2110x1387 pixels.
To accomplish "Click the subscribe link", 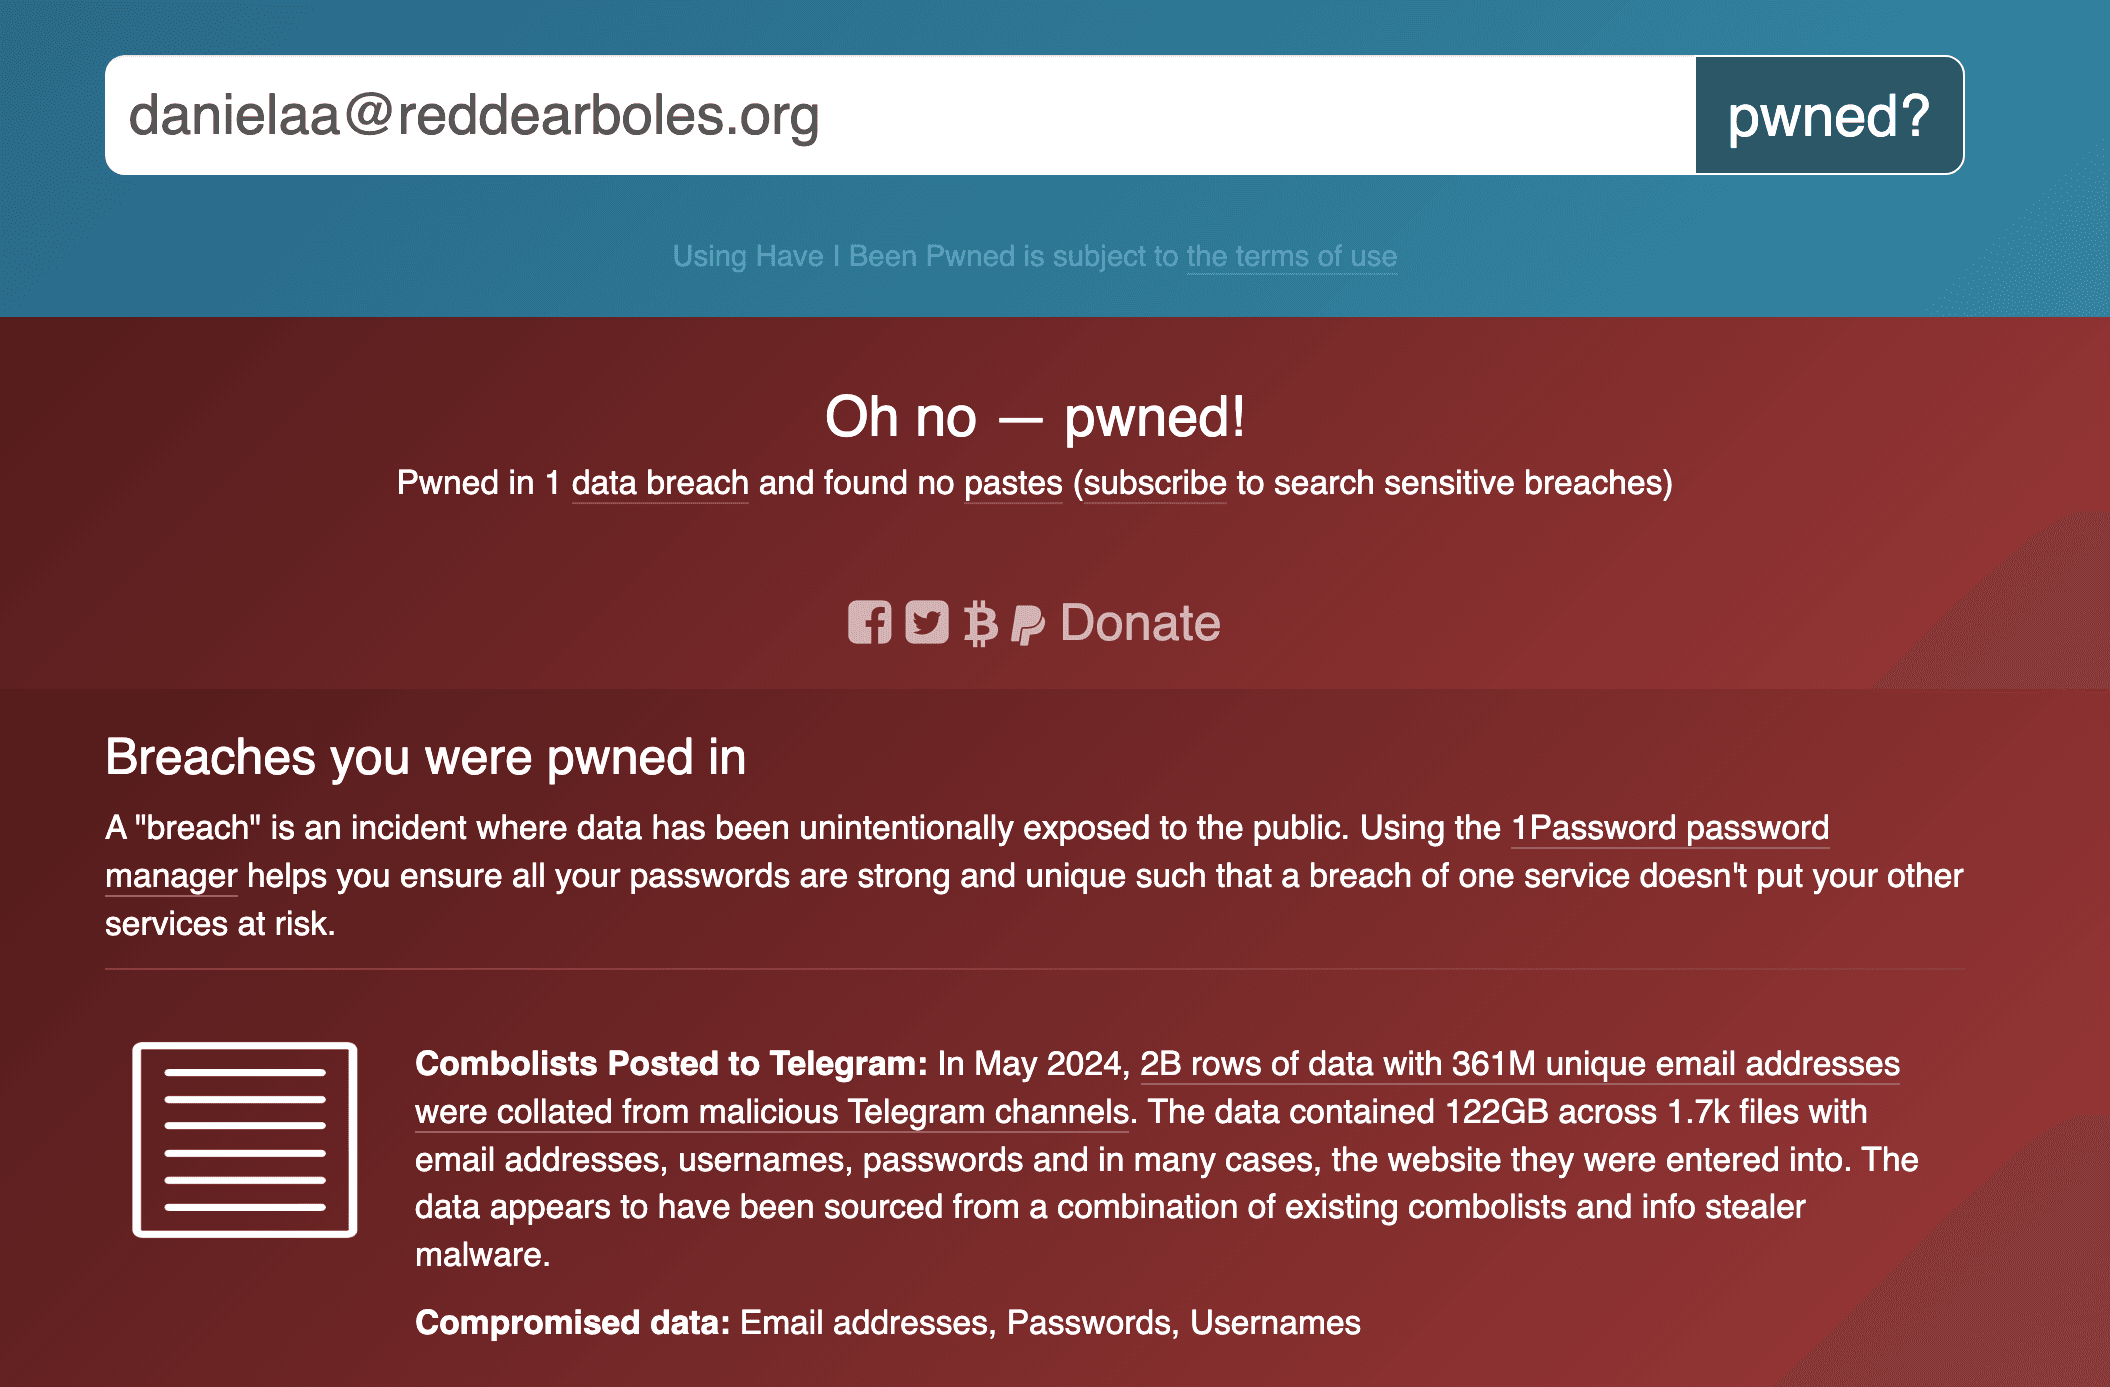I will tap(1155, 483).
